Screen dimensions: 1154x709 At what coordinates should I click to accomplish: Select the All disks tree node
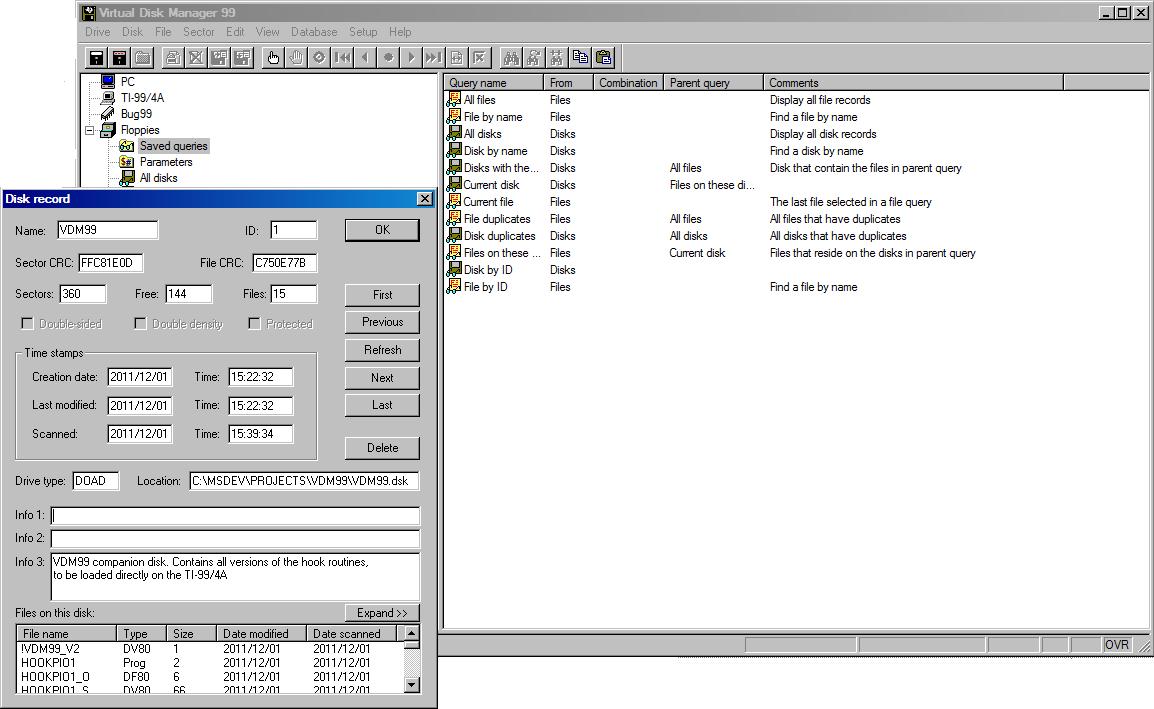click(158, 178)
